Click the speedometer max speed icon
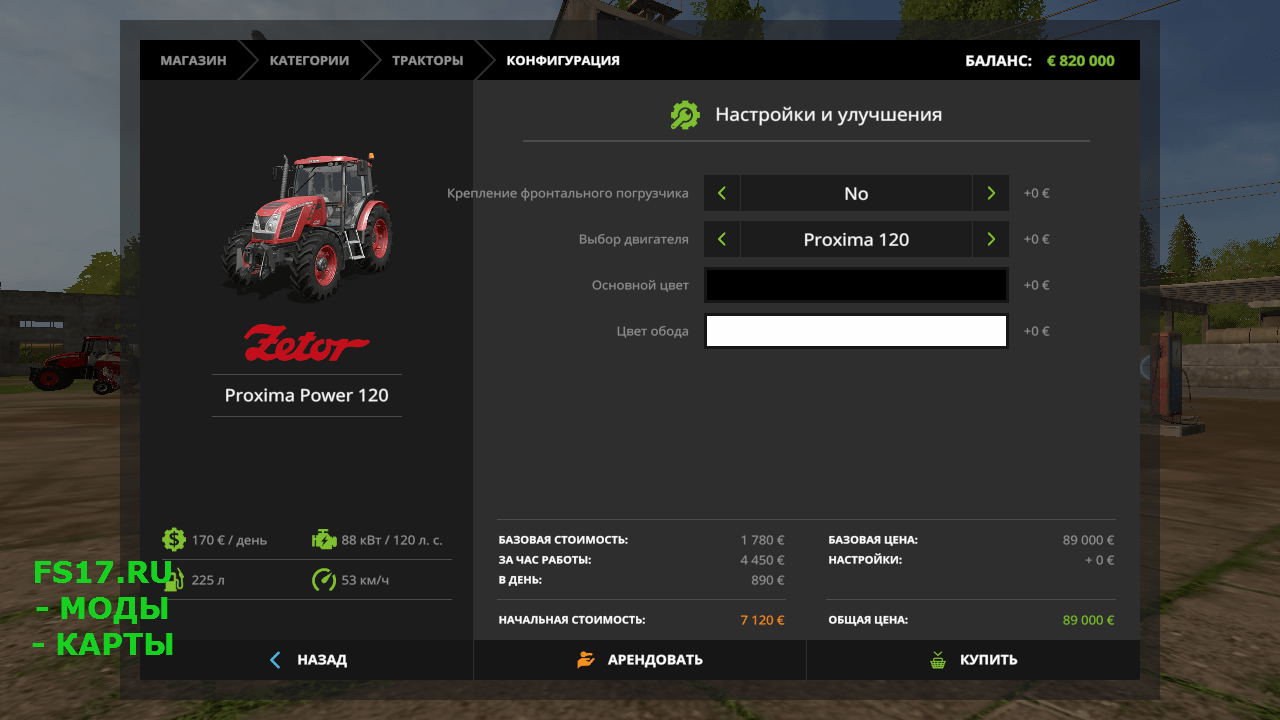This screenshot has height=720, width=1280. 324,580
